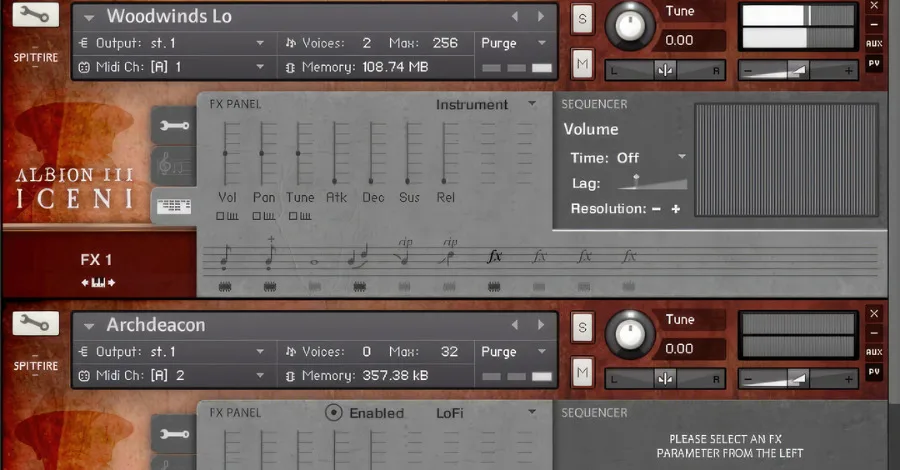Toggle RAM chip under bold fx articulation
Image resolution: width=900 pixels, height=470 pixels.
coord(494,286)
